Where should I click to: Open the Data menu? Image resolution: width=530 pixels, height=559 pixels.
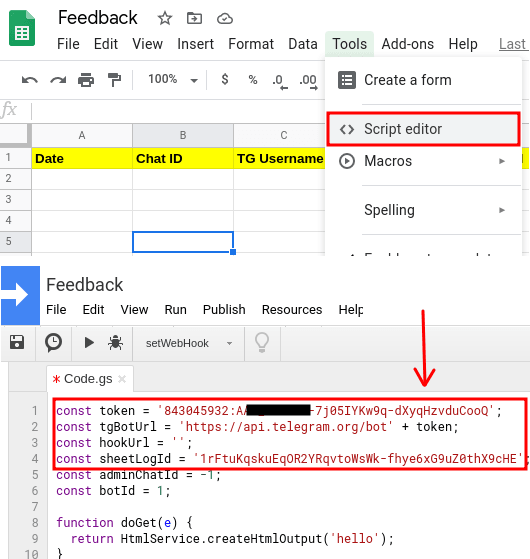click(303, 44)
